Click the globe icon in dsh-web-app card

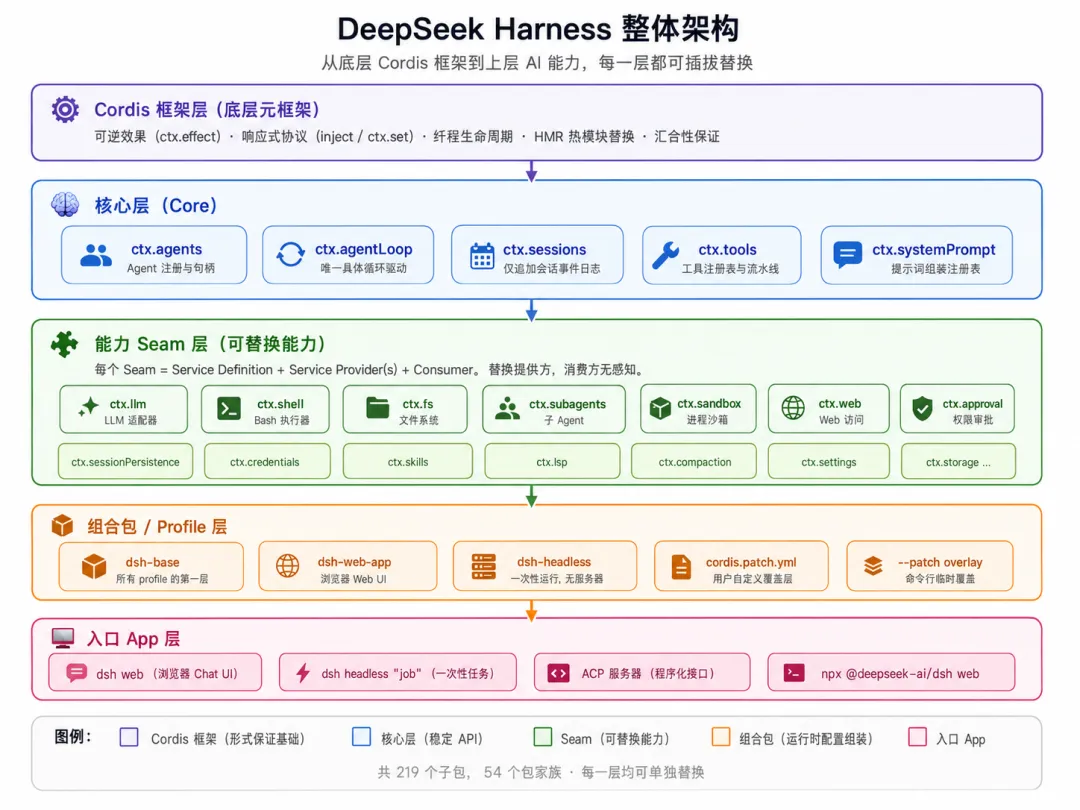click(287, 565)
